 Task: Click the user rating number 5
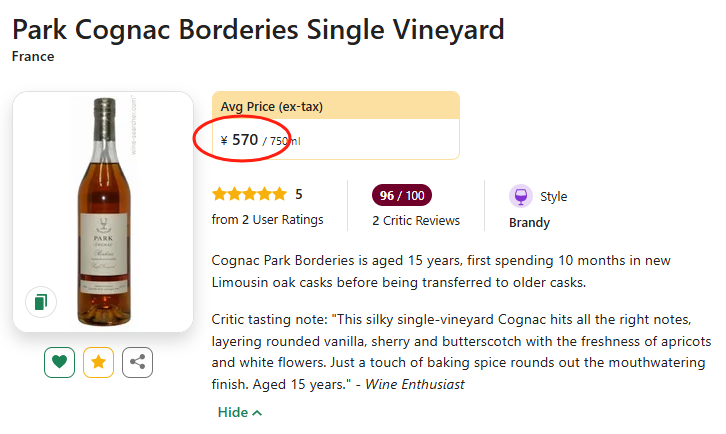(x=298, y=194)
